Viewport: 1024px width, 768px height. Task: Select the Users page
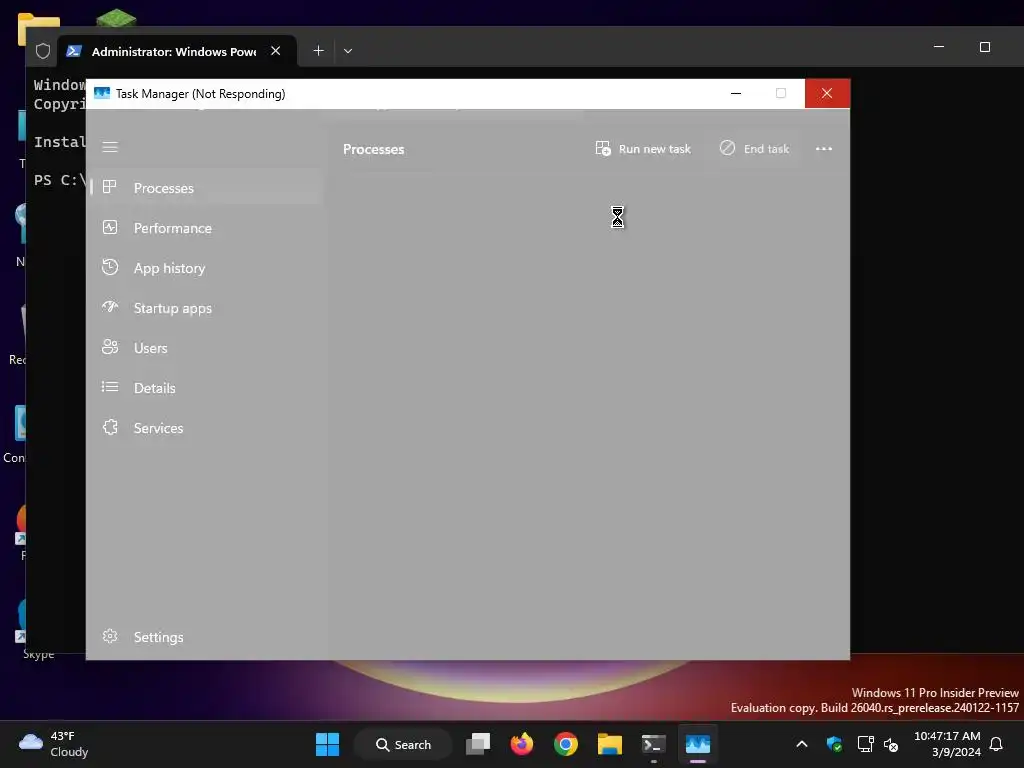[206, 348]
